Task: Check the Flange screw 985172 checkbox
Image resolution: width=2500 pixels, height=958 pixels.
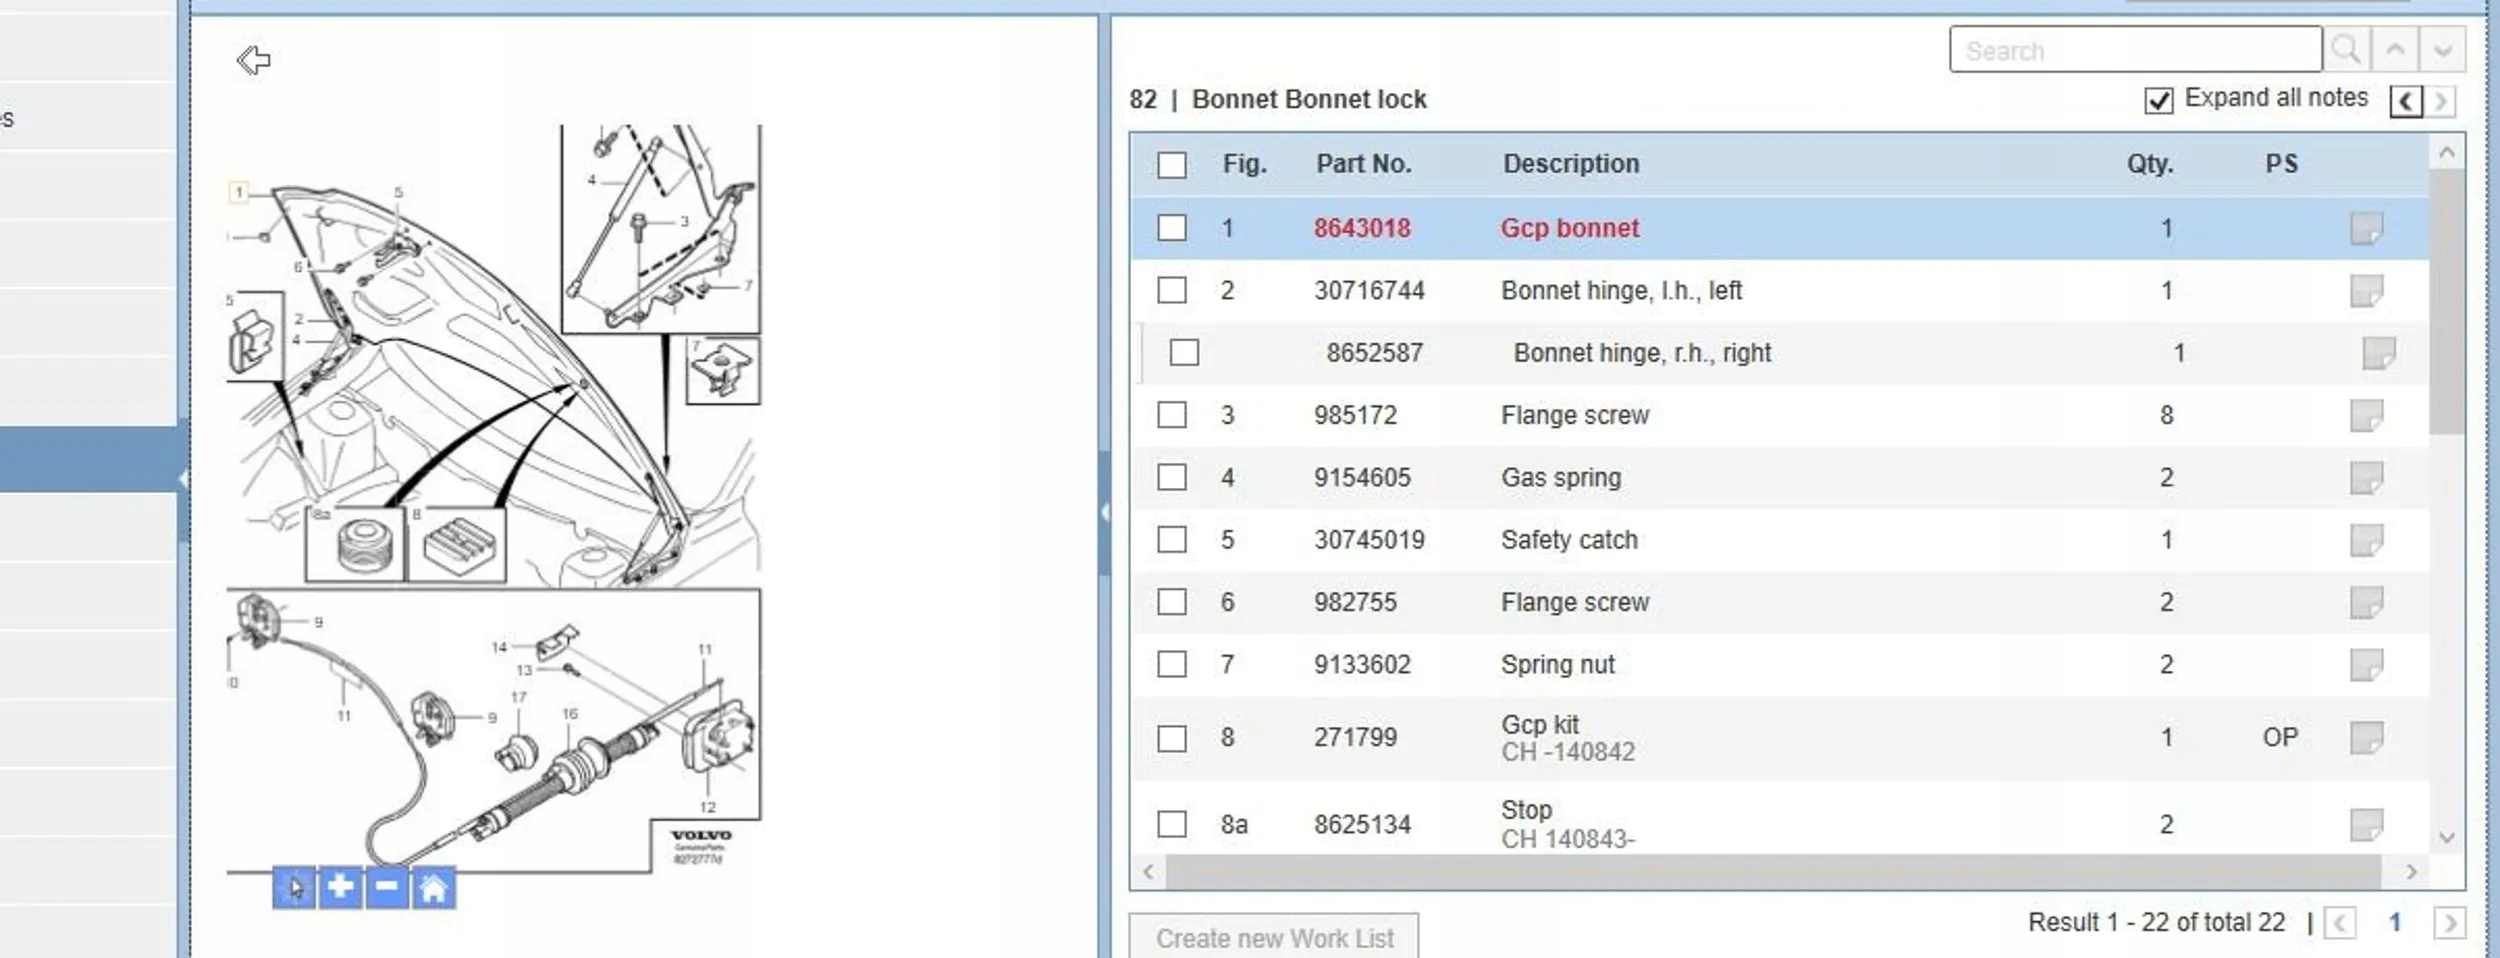Action: tap(1171, 415)
